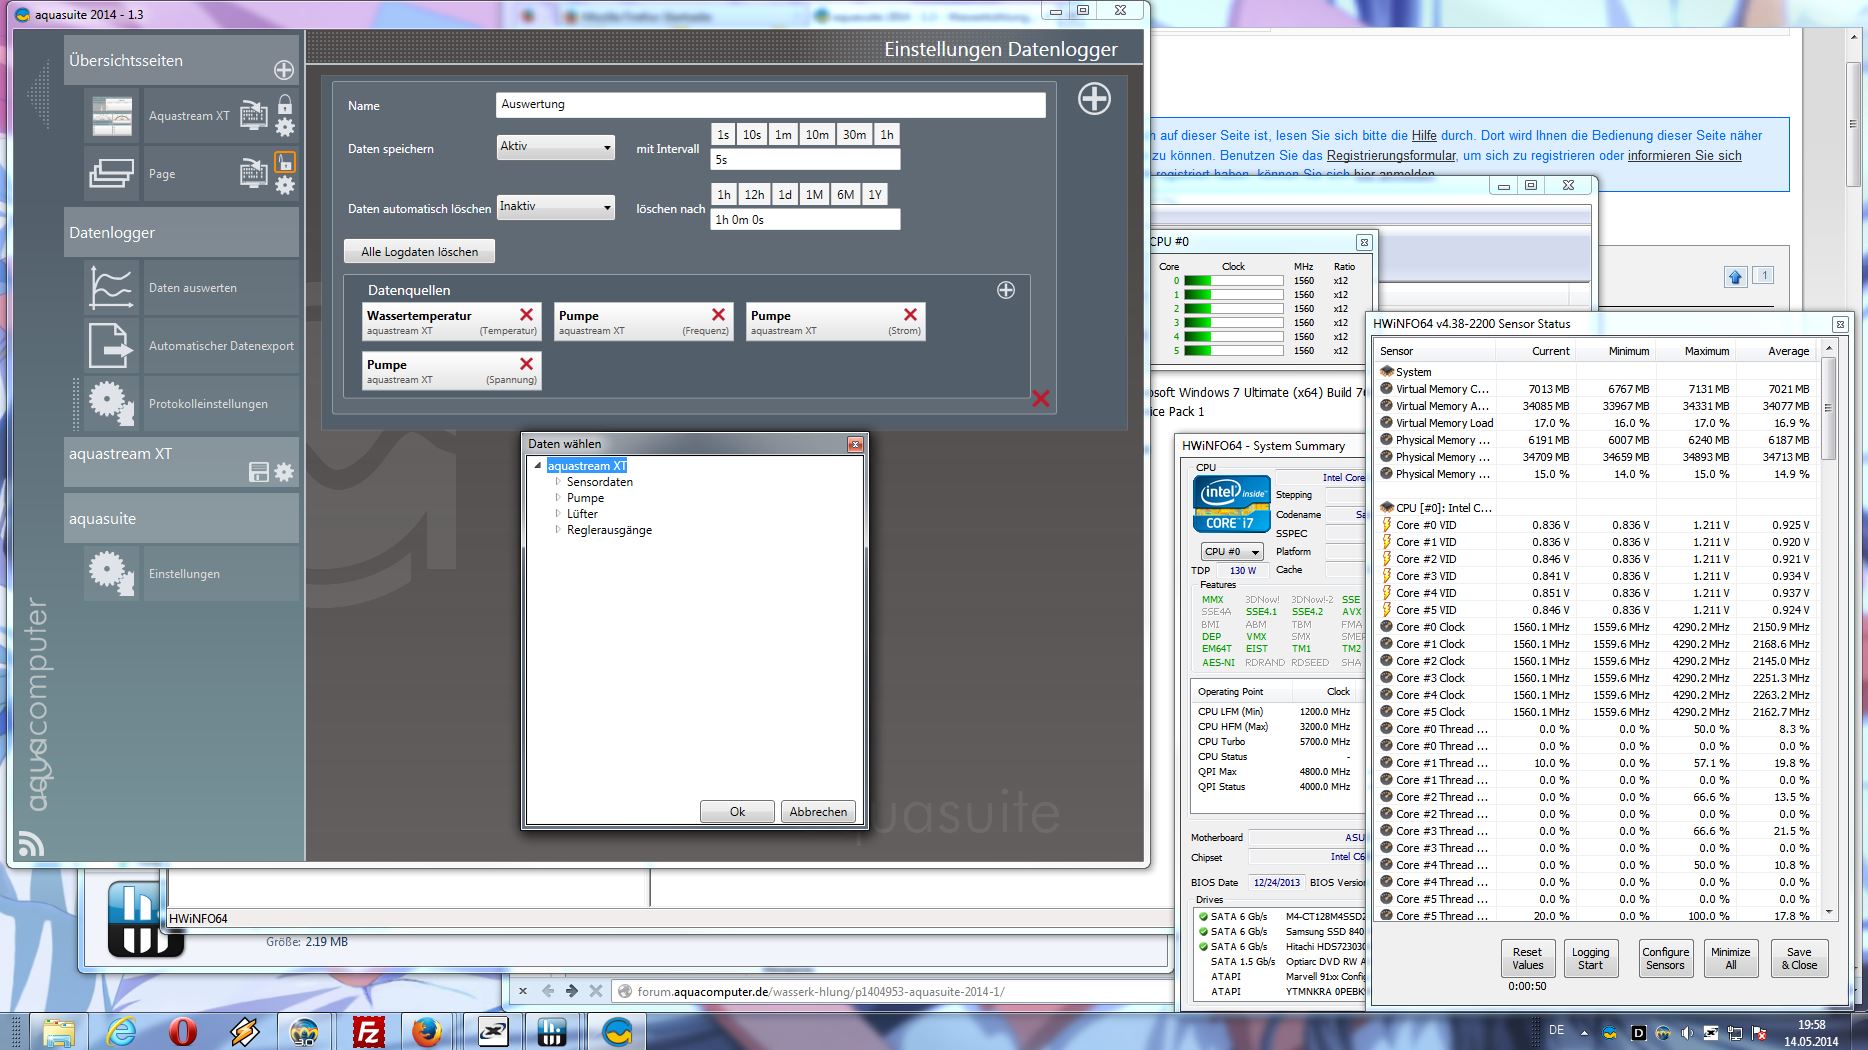This screenshot has width=1868, height=1050.
Task: Select Protokolleinstellungen in the sidebar
Action: pos(208,404)
